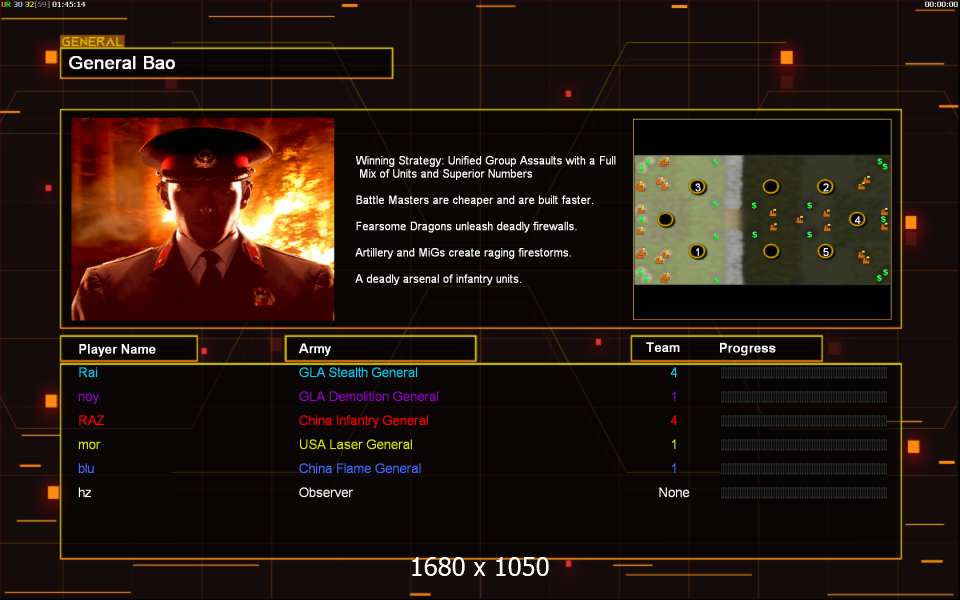Click the China Flame General army entry
Screen dimensions: 960x600
pos(360,468)
